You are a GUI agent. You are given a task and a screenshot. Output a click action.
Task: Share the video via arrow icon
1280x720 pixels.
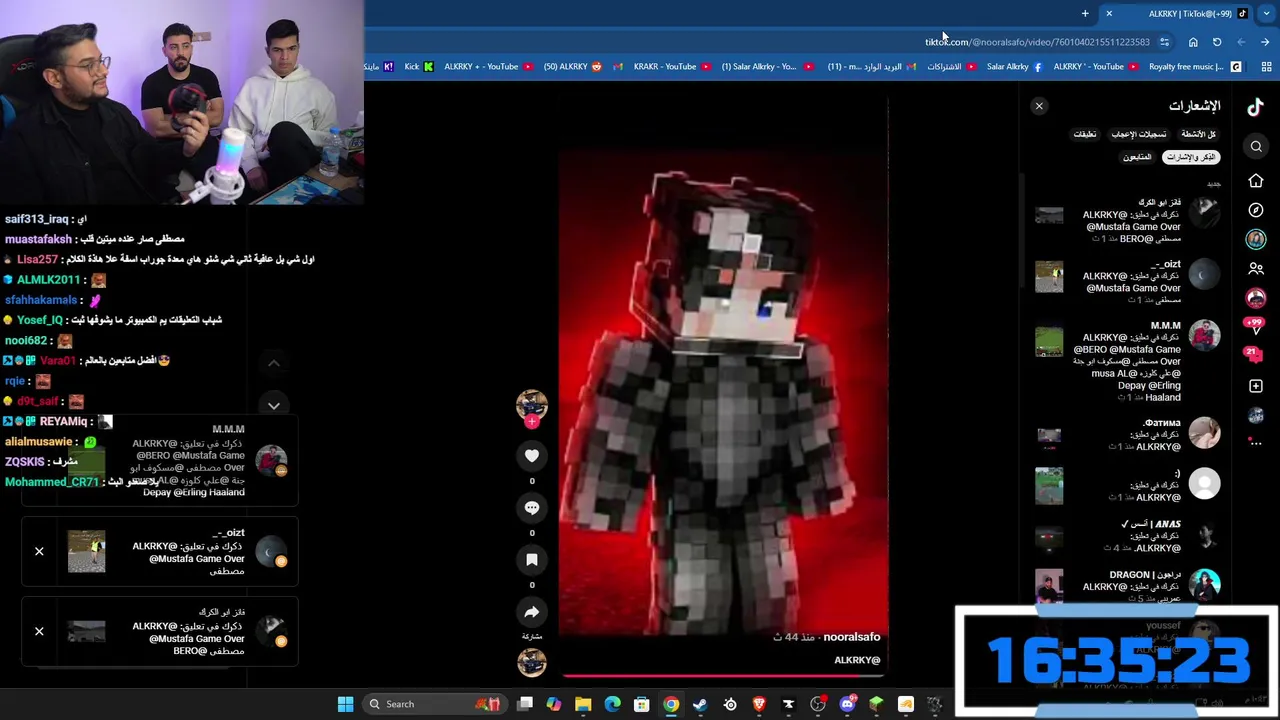coord(532,612)
